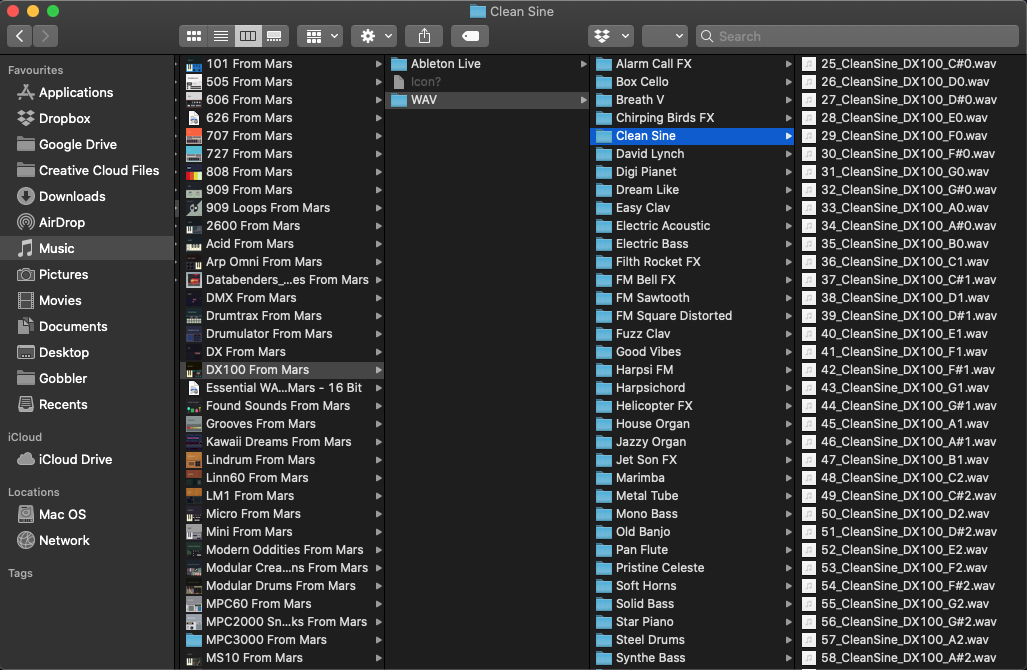Open Network in the sidebar

[x=88, y=540]
